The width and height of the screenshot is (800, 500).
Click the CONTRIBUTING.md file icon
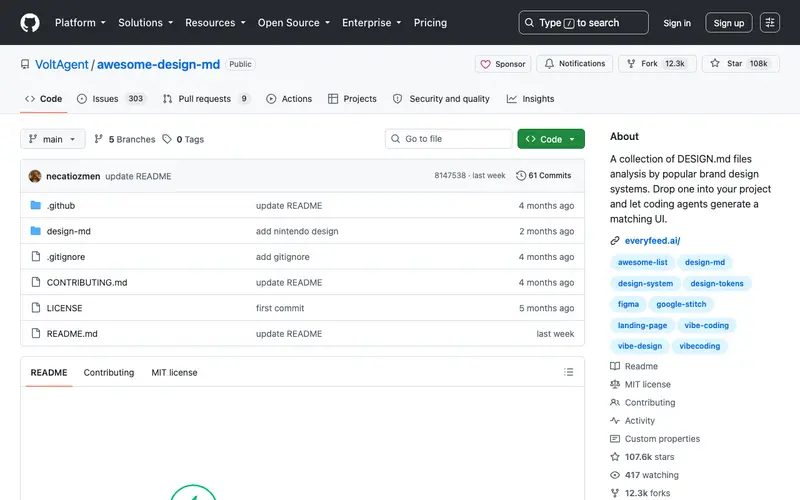click(x=36, y=282)
